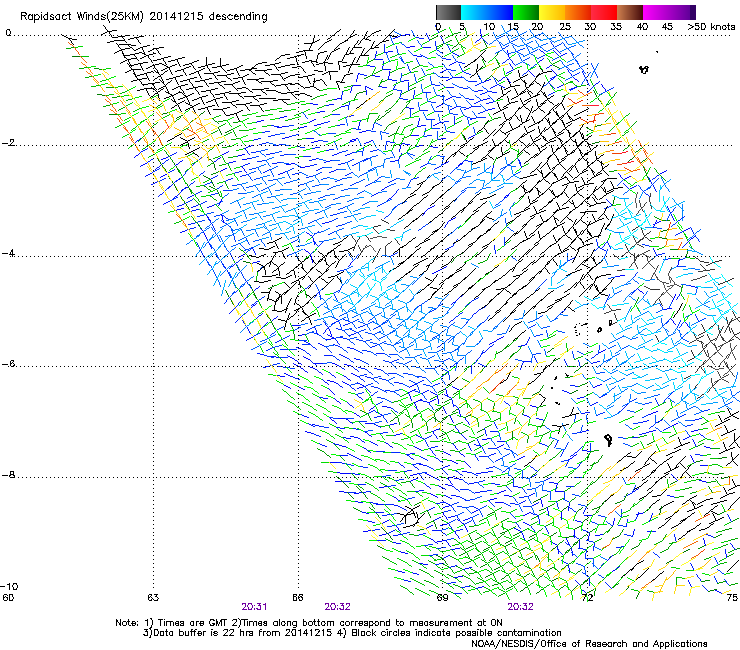The image size is (740, 650).
Task: Click the magenta 40-45 knots legend swatch
Action: coord(656,12)
